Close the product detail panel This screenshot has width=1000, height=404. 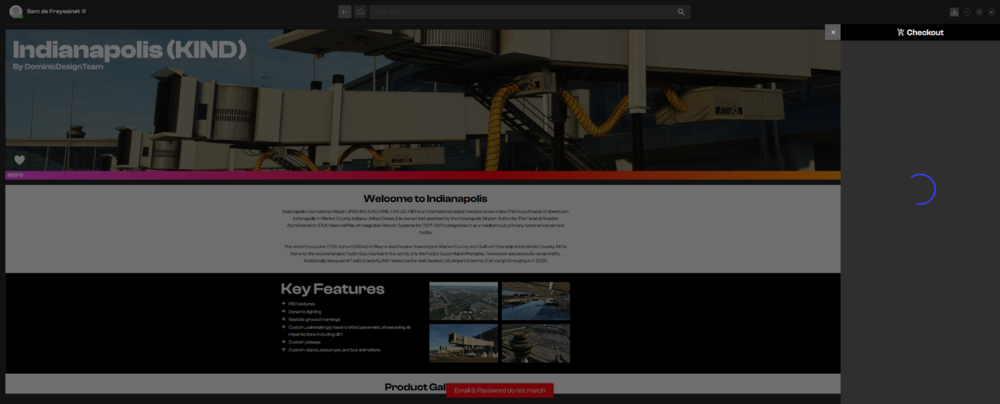point(832,32)
